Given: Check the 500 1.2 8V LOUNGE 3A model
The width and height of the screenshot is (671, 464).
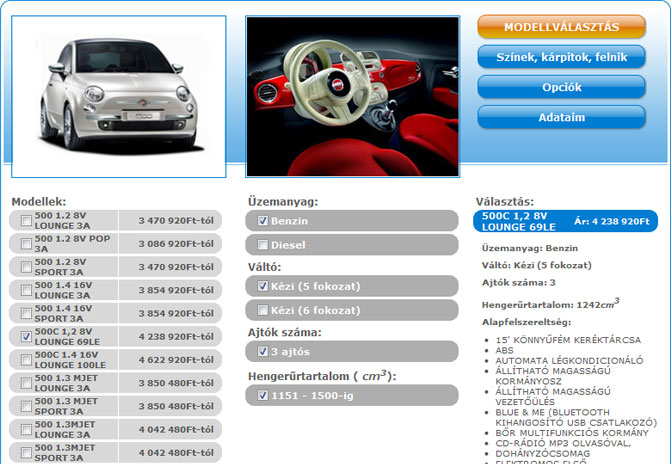Looking at the screenshot, I should 27,220.
